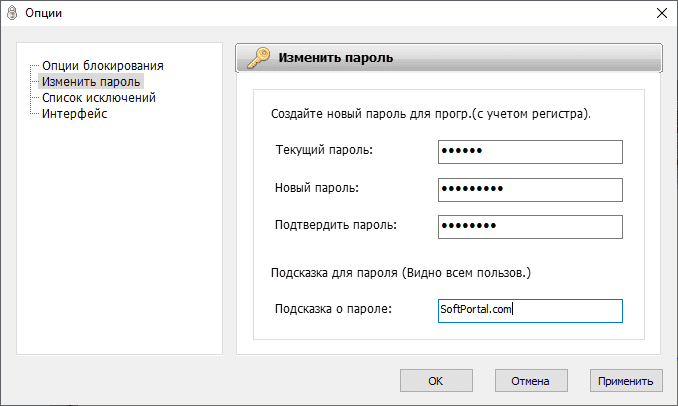Click the Изменить пароль header banner title
Screen dimensions: 678x406
335,58
